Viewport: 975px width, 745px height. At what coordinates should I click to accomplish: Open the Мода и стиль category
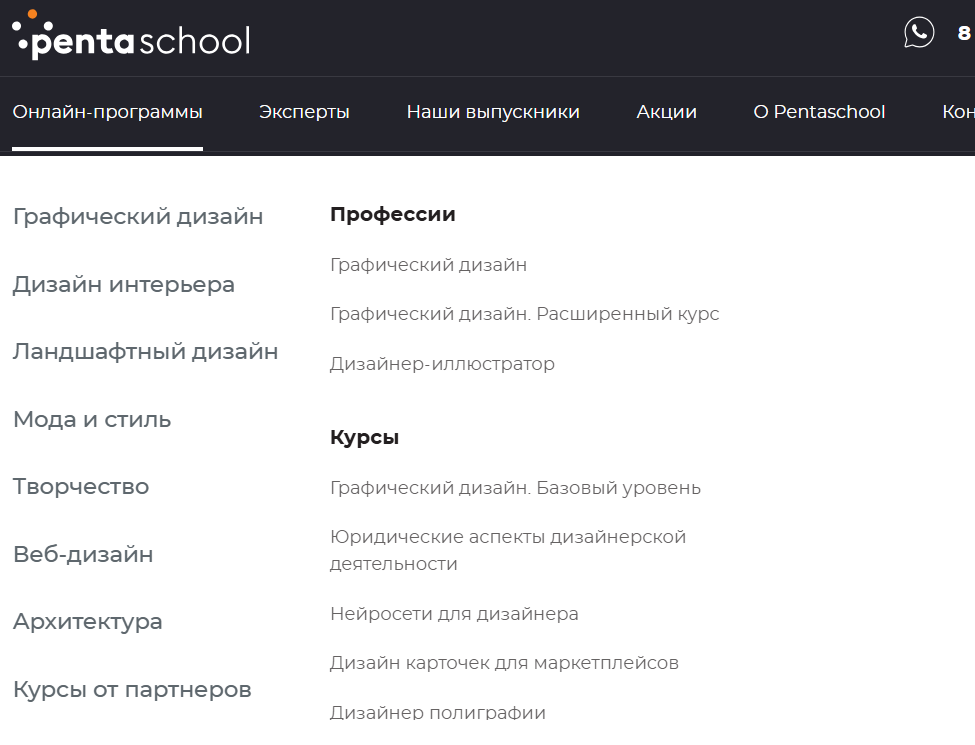tap(92, 420)
